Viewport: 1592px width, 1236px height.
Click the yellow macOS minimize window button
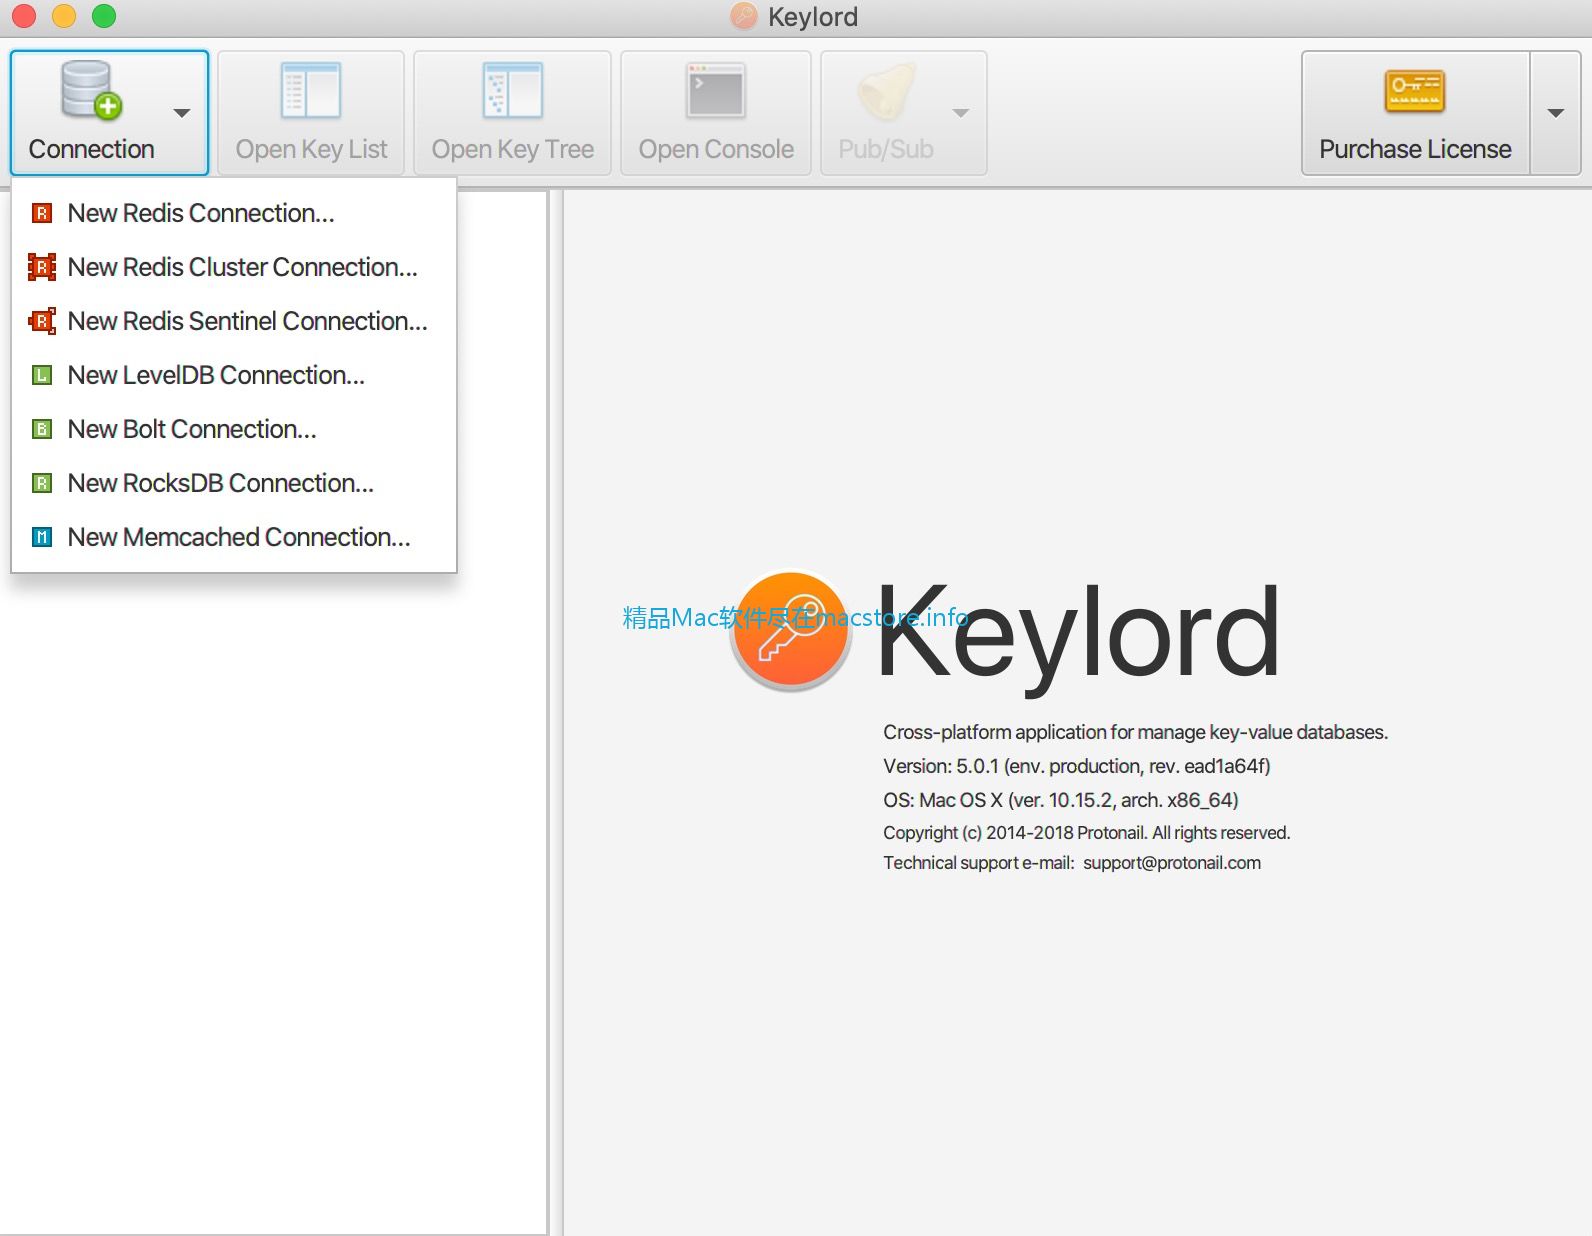[64, 16]
